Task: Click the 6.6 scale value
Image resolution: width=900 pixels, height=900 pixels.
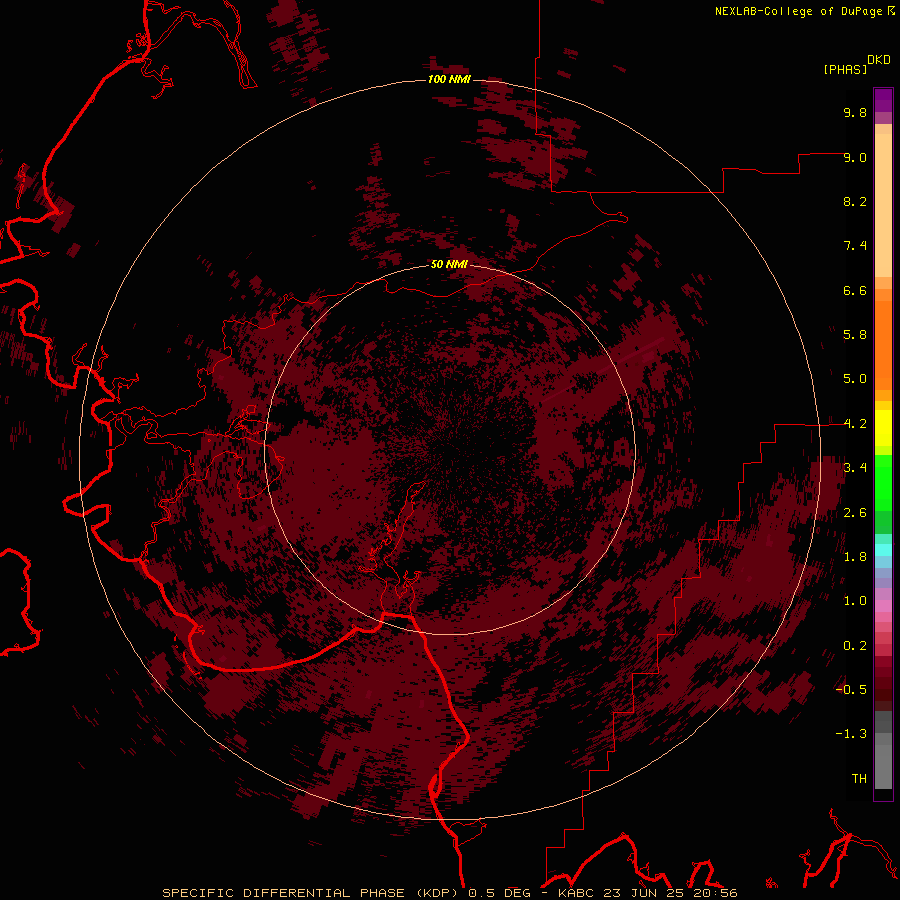Action: click(x=855, y=290)
